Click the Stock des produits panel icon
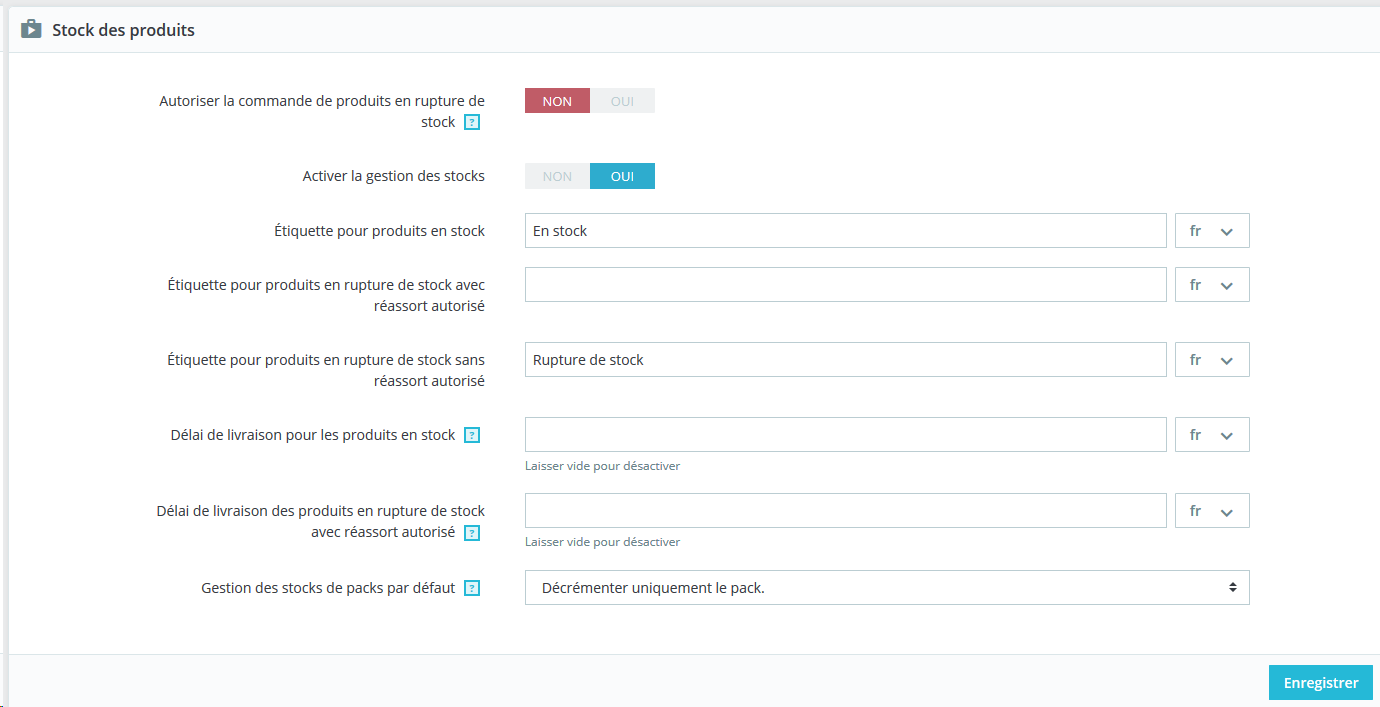Screen dimensions: 1380x707 click(31, 29)
